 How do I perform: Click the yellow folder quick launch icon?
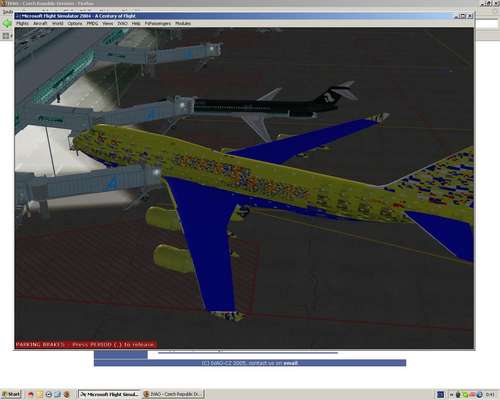tap(40, 395)
